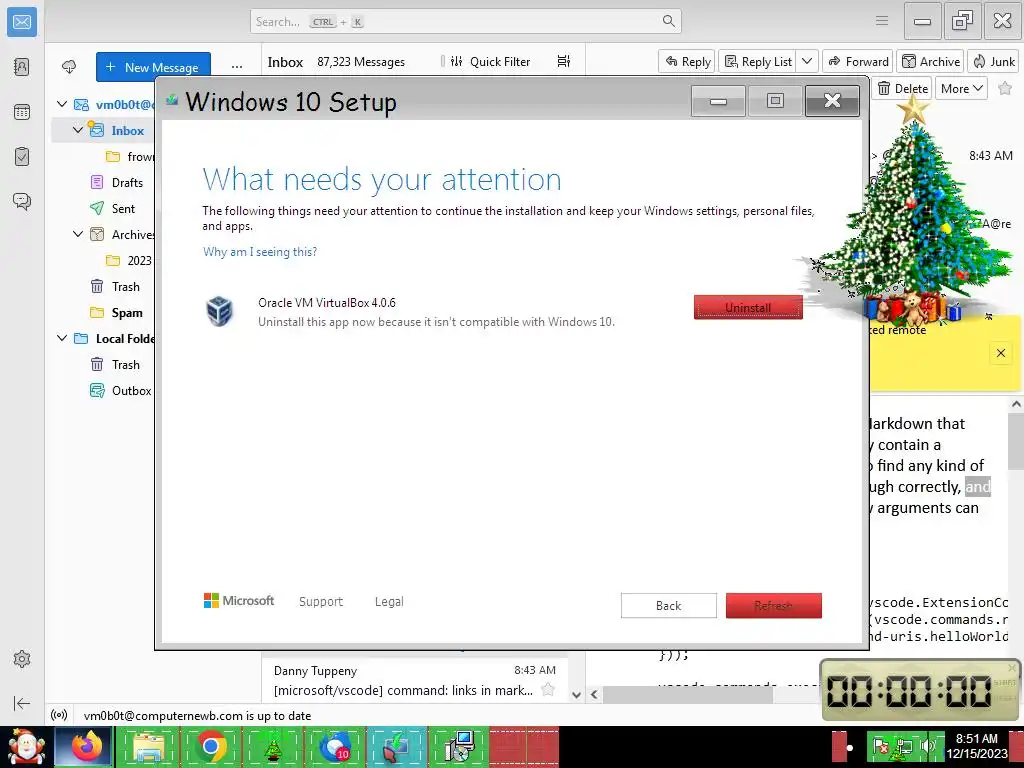Open File Explorer from the taskbar

(x=148, y=747)
